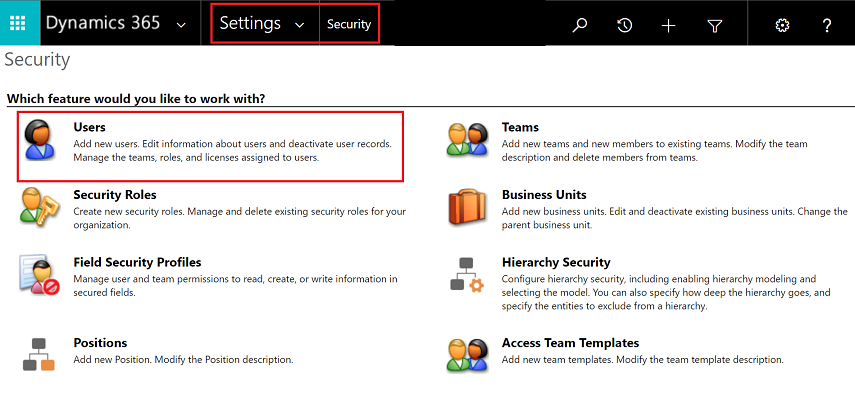Open the Dynamics 365 home title
This screenshot has width=855, height=394.
103,23
